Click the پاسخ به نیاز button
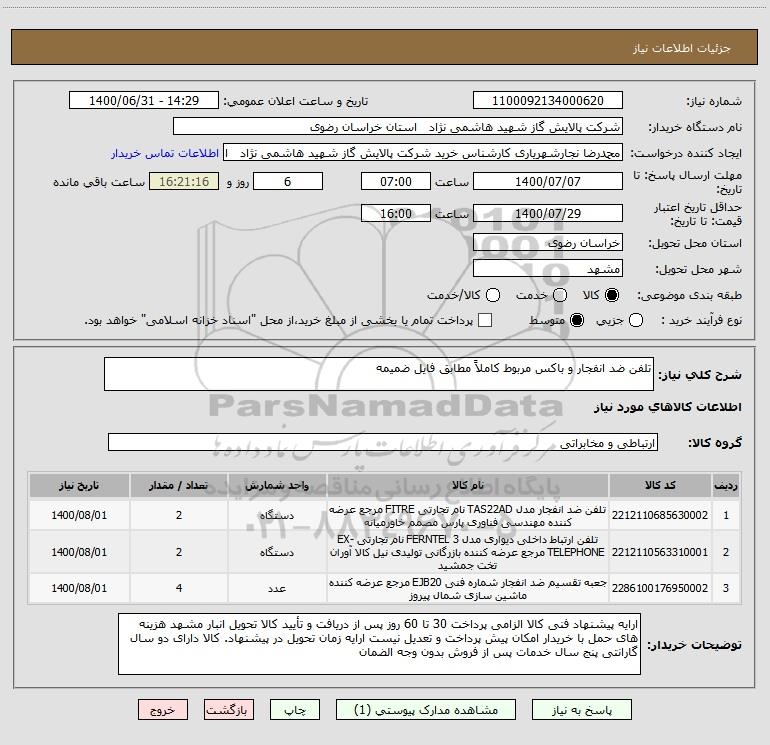This screenshot has height=745, width=770. 582,710
